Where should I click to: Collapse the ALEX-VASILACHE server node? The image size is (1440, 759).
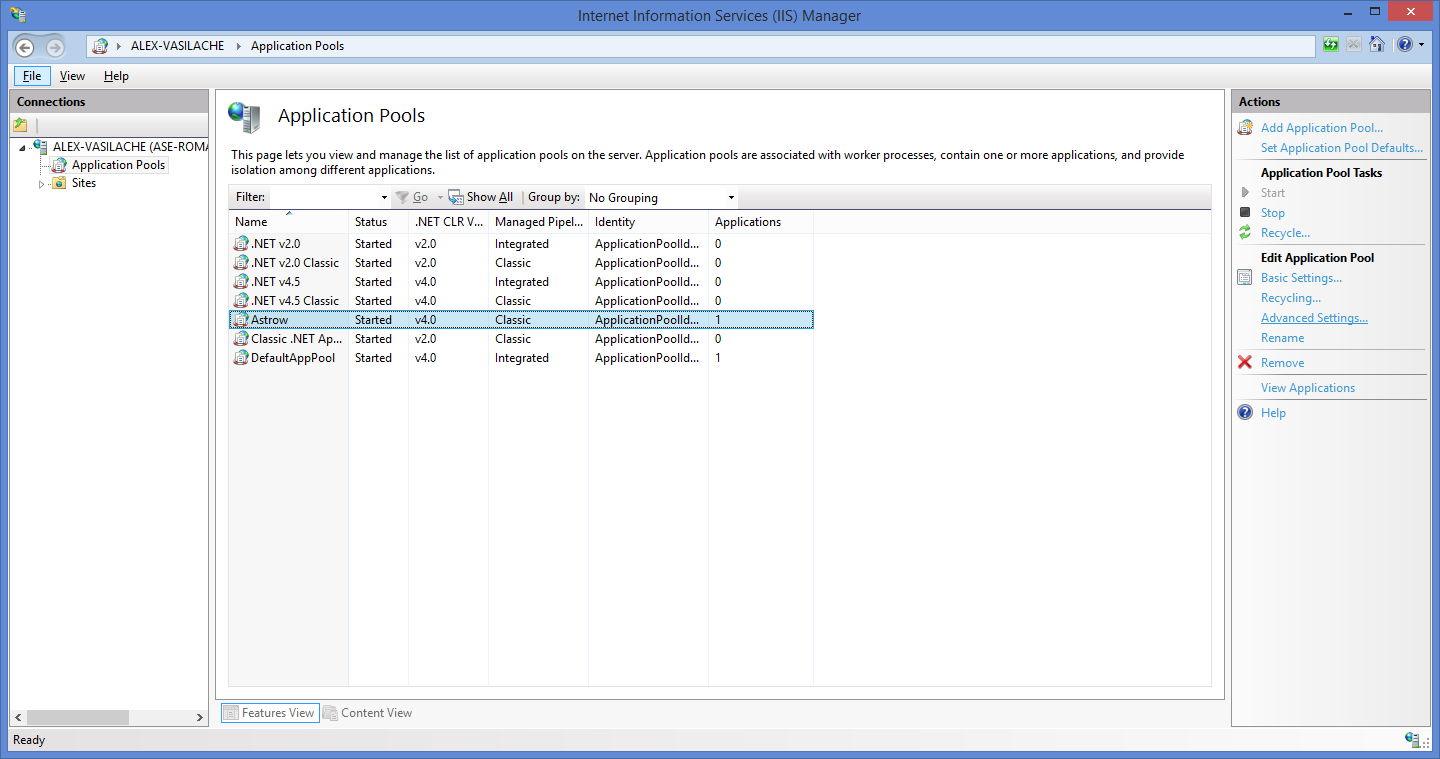22,148
